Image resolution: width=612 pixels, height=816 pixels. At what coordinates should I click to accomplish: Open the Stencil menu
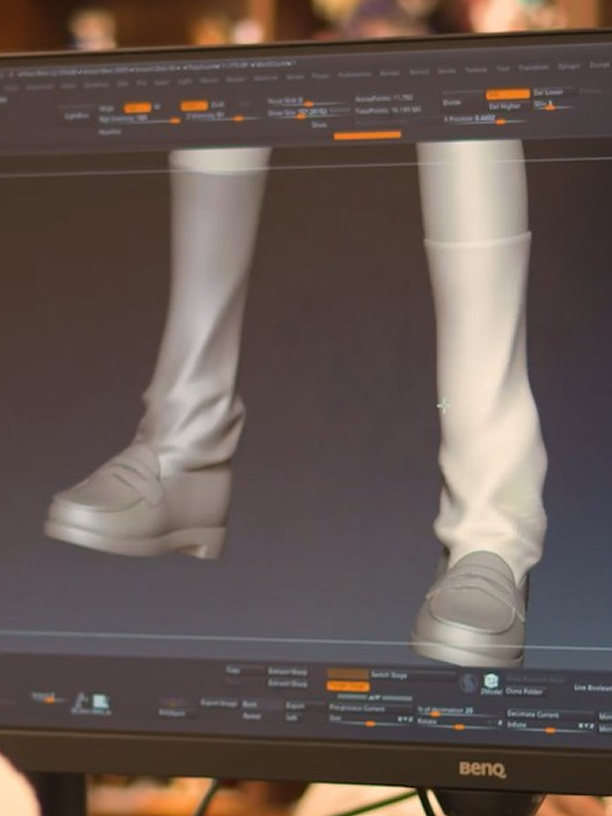419,72
